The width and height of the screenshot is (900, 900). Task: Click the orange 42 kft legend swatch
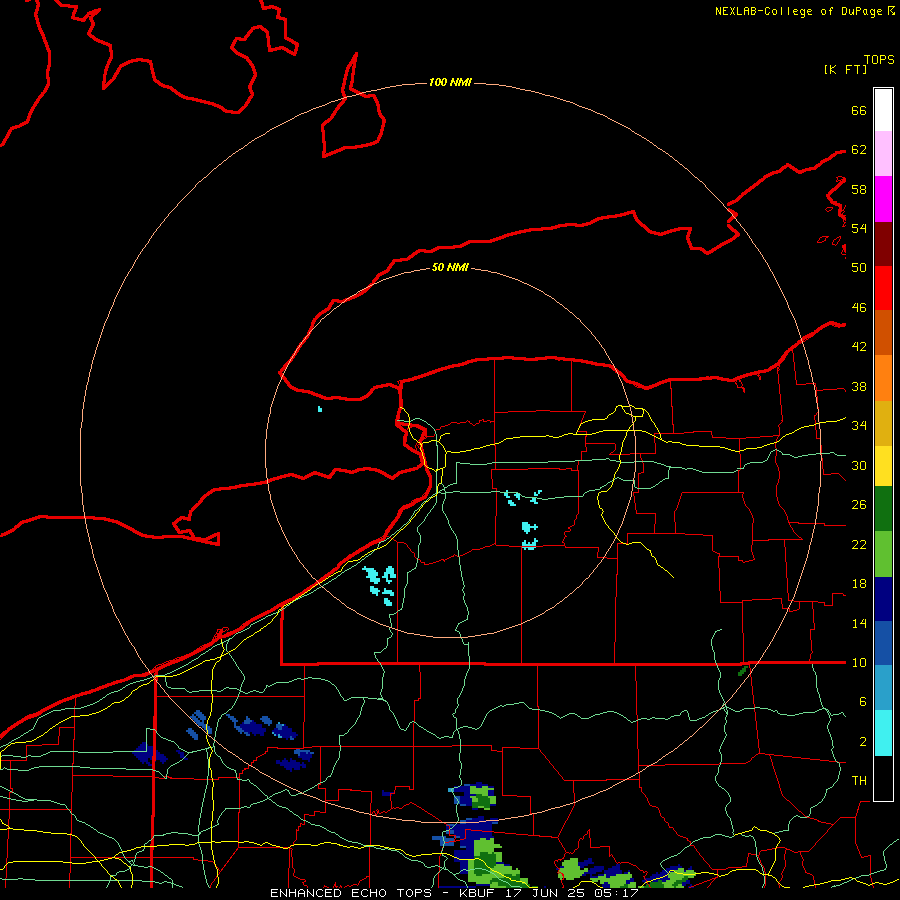[883, 378]
